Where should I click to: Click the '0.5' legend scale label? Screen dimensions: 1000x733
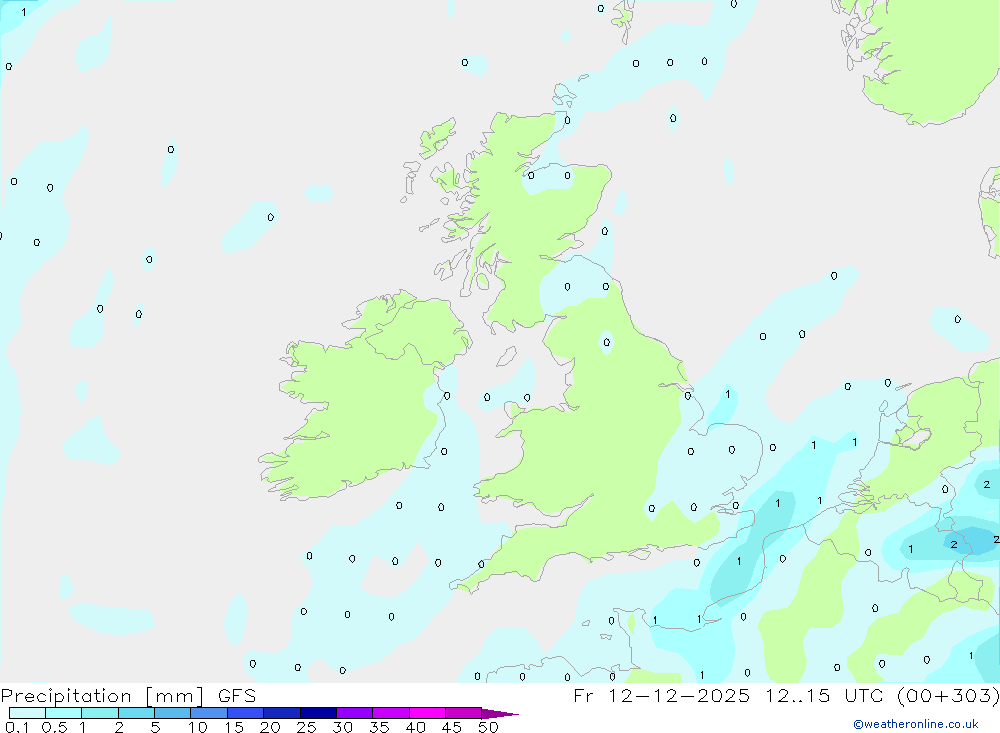point(54,727)
